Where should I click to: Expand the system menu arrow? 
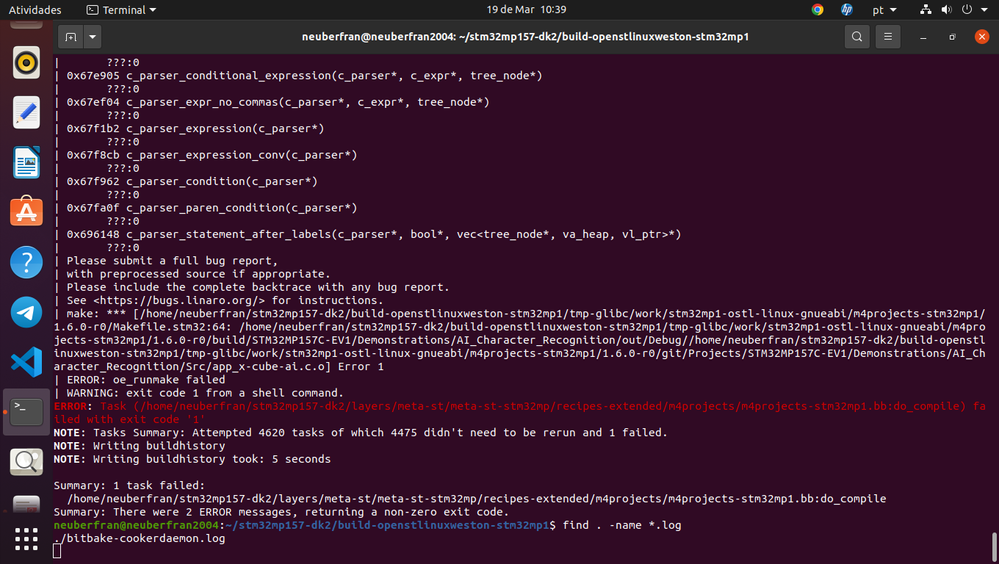(x=984, y=10)
